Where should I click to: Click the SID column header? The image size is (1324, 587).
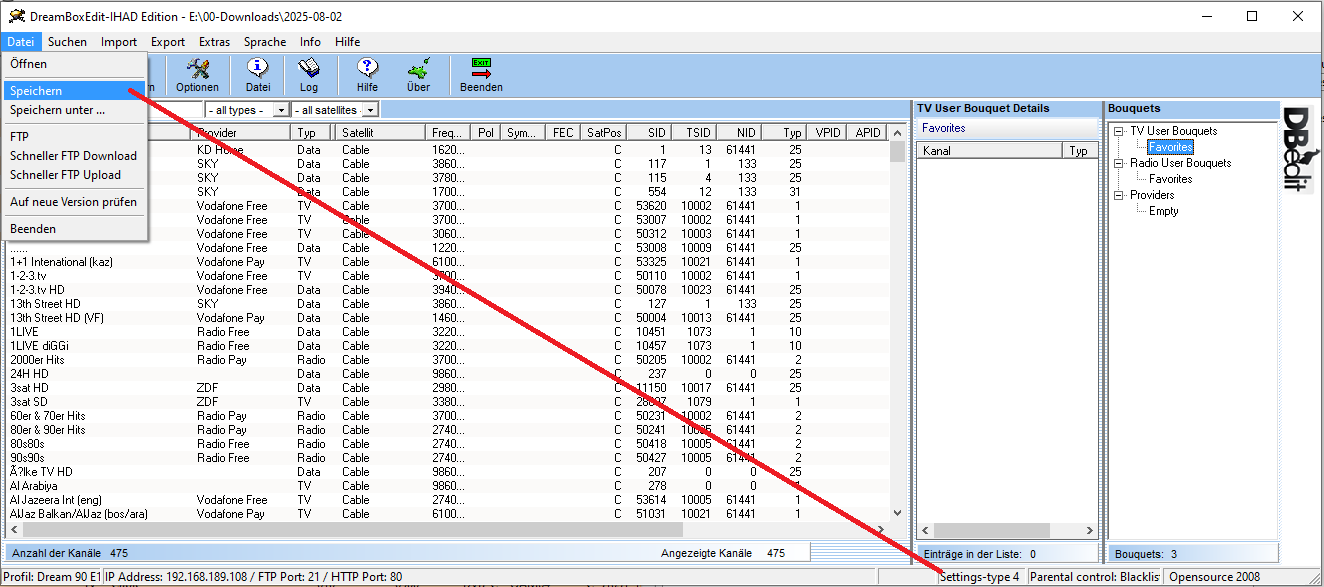656,132
